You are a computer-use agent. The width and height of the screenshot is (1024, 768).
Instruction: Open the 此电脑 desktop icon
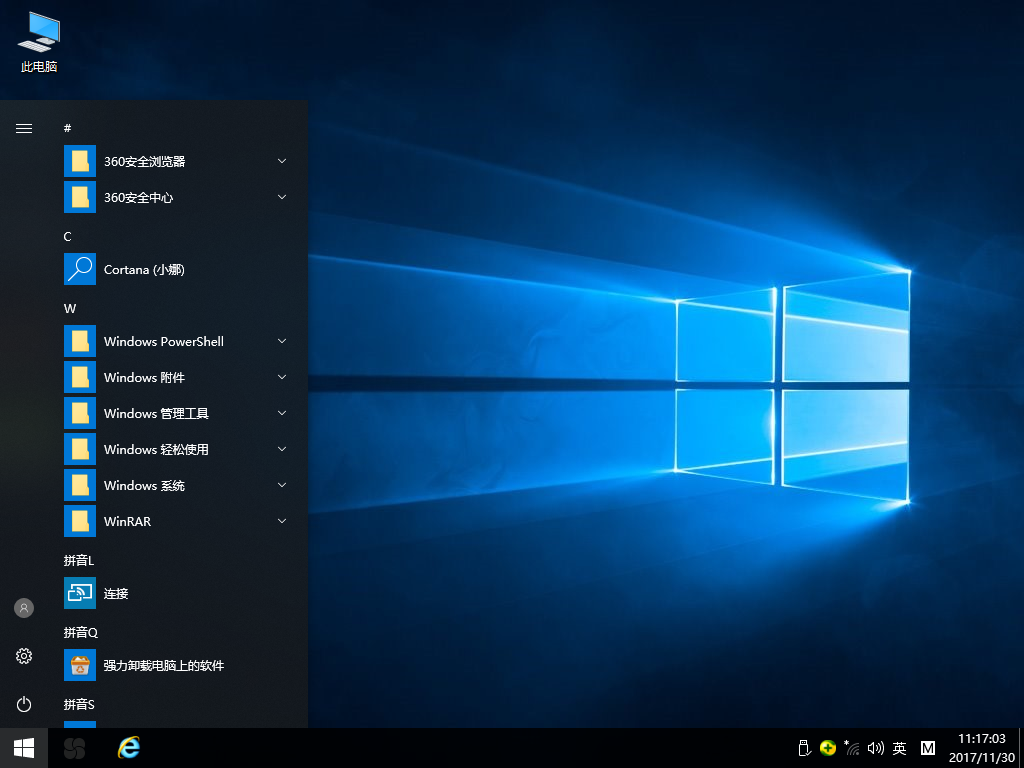click(x=39, y=42)
